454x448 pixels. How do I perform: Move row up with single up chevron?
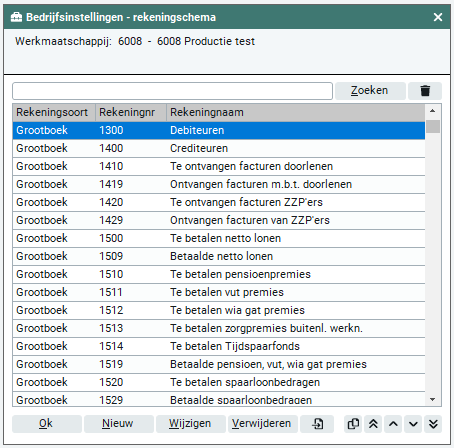pyautogui.click(x=393, y=424)
